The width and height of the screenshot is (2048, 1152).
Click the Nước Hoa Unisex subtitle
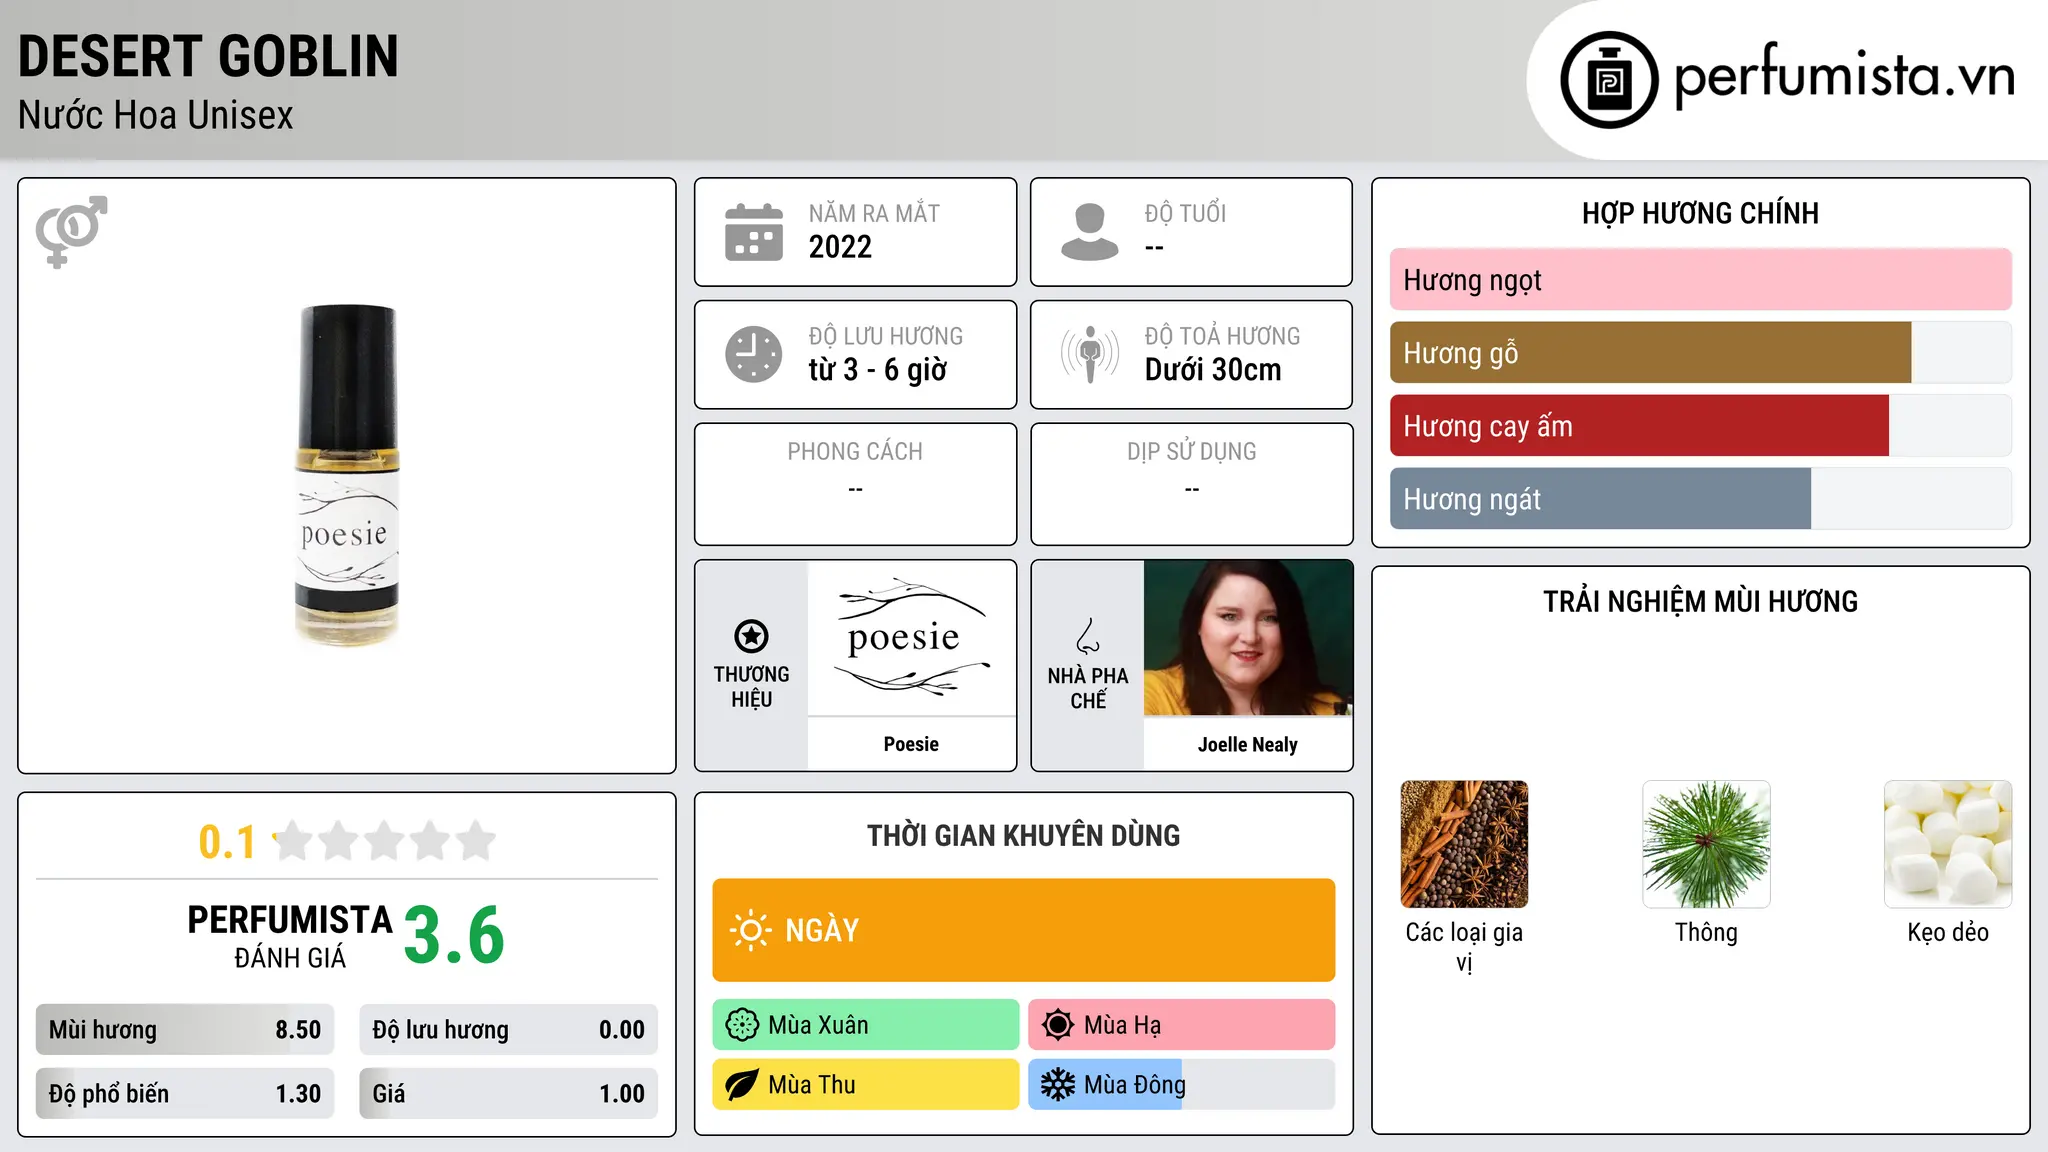click(x=156, y=116)
